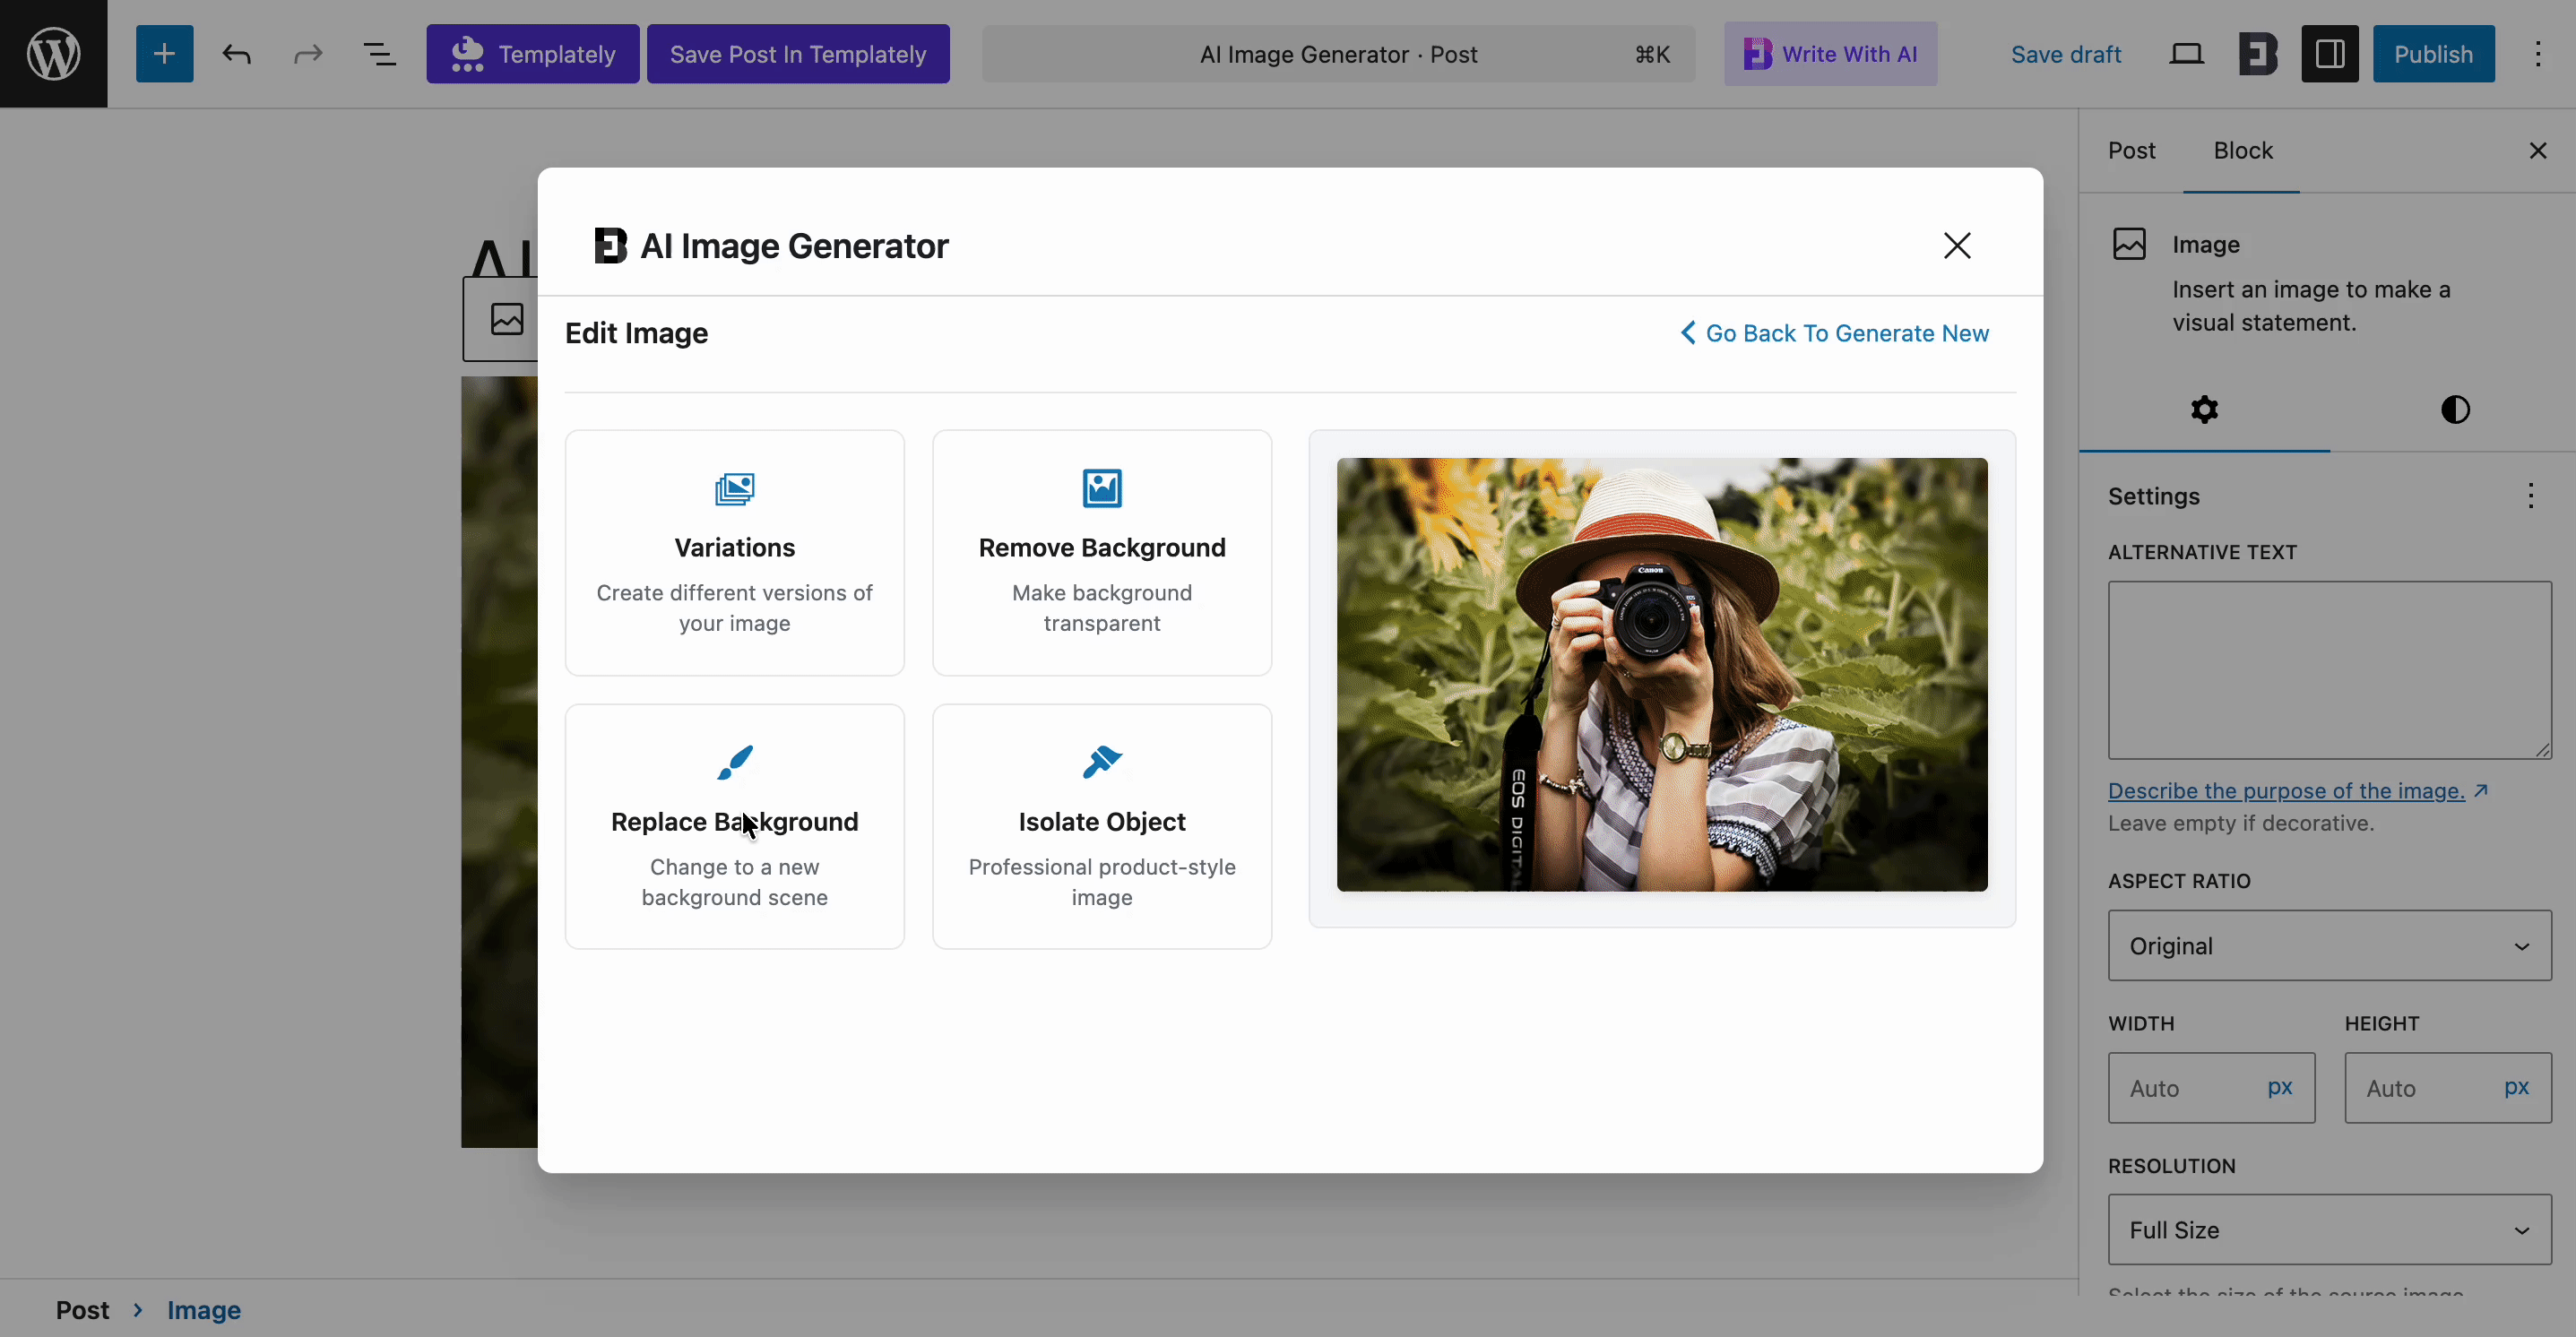
Task: Click the block inserter plus icon
Action: click(x=164, y=54)
